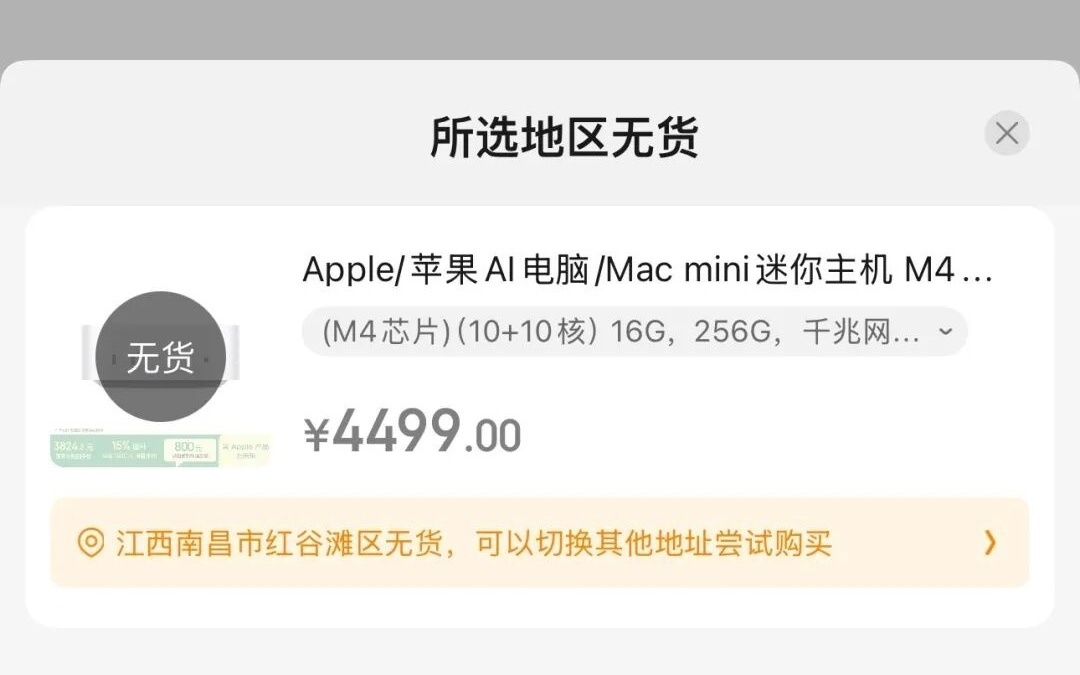This screenshot has height=675, width=1080.
Task: Tap the 800元 coupon promo tag
Action: [189, 450]
